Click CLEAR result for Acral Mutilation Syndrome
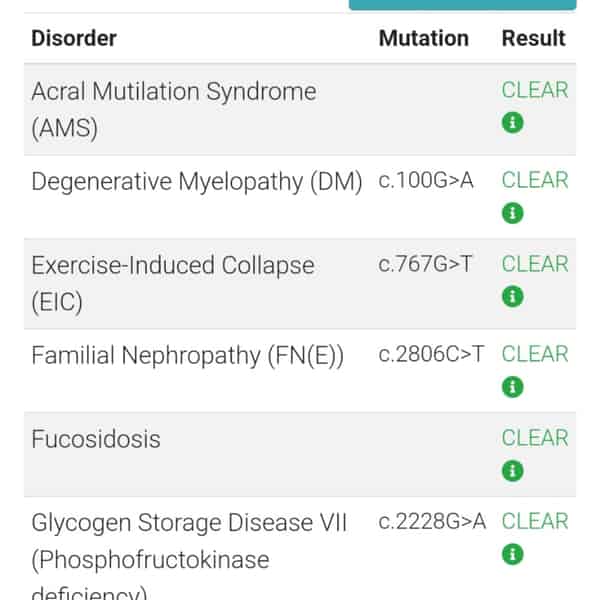 [535, 90]
